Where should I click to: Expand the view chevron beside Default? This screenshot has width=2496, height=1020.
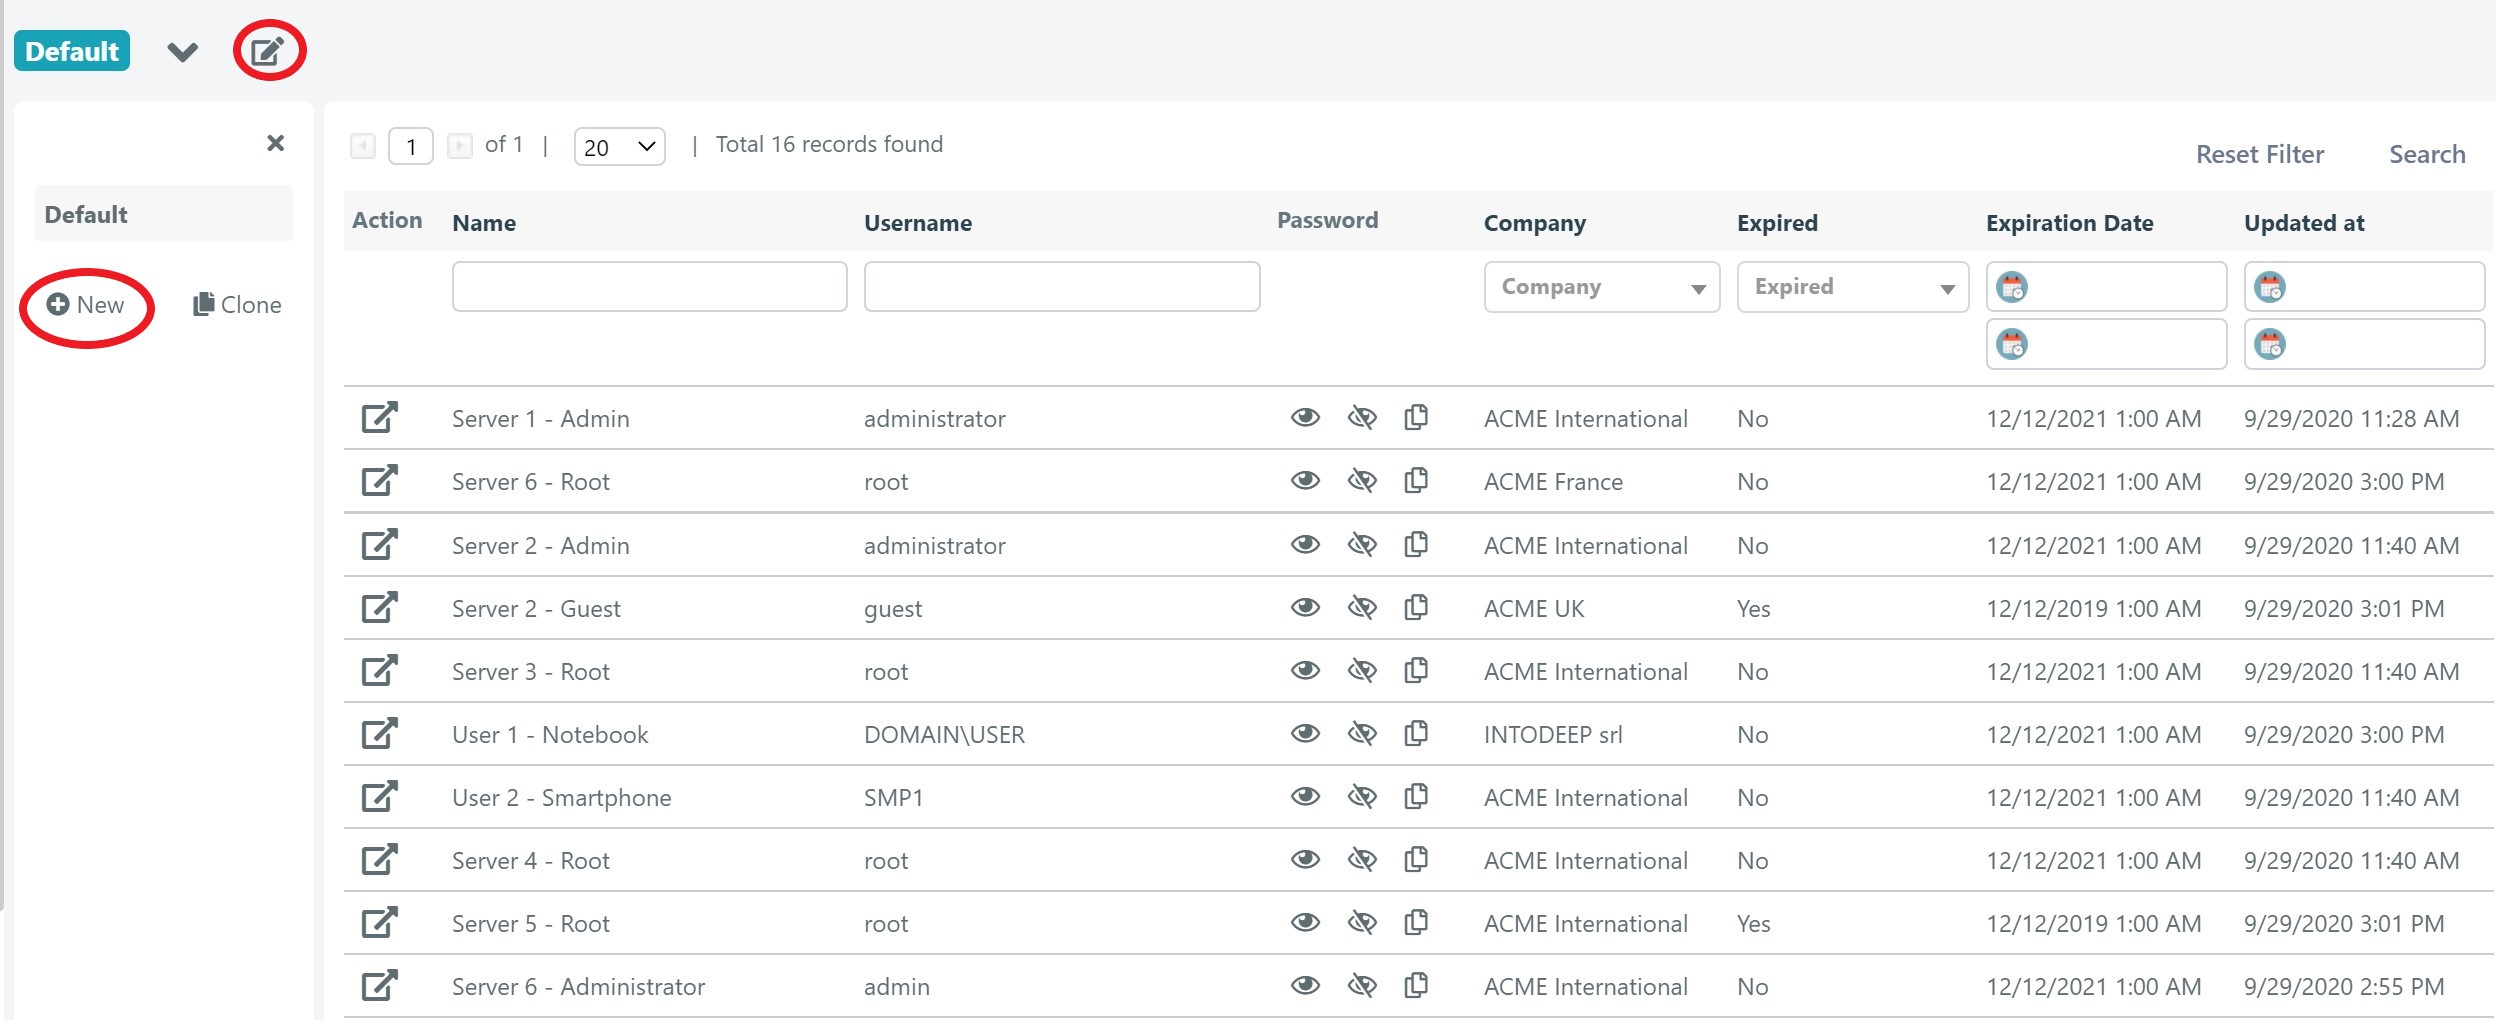pos(182,52)
